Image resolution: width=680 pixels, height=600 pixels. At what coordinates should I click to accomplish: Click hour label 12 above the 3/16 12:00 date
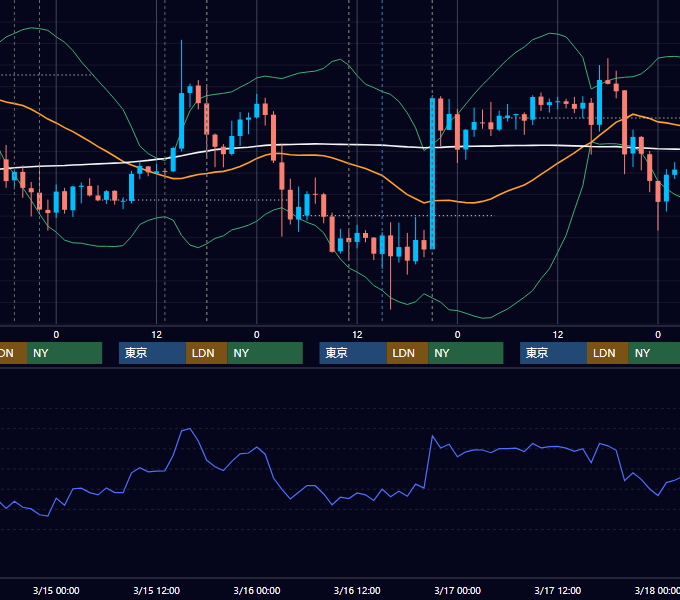click(x=357, y=335)
